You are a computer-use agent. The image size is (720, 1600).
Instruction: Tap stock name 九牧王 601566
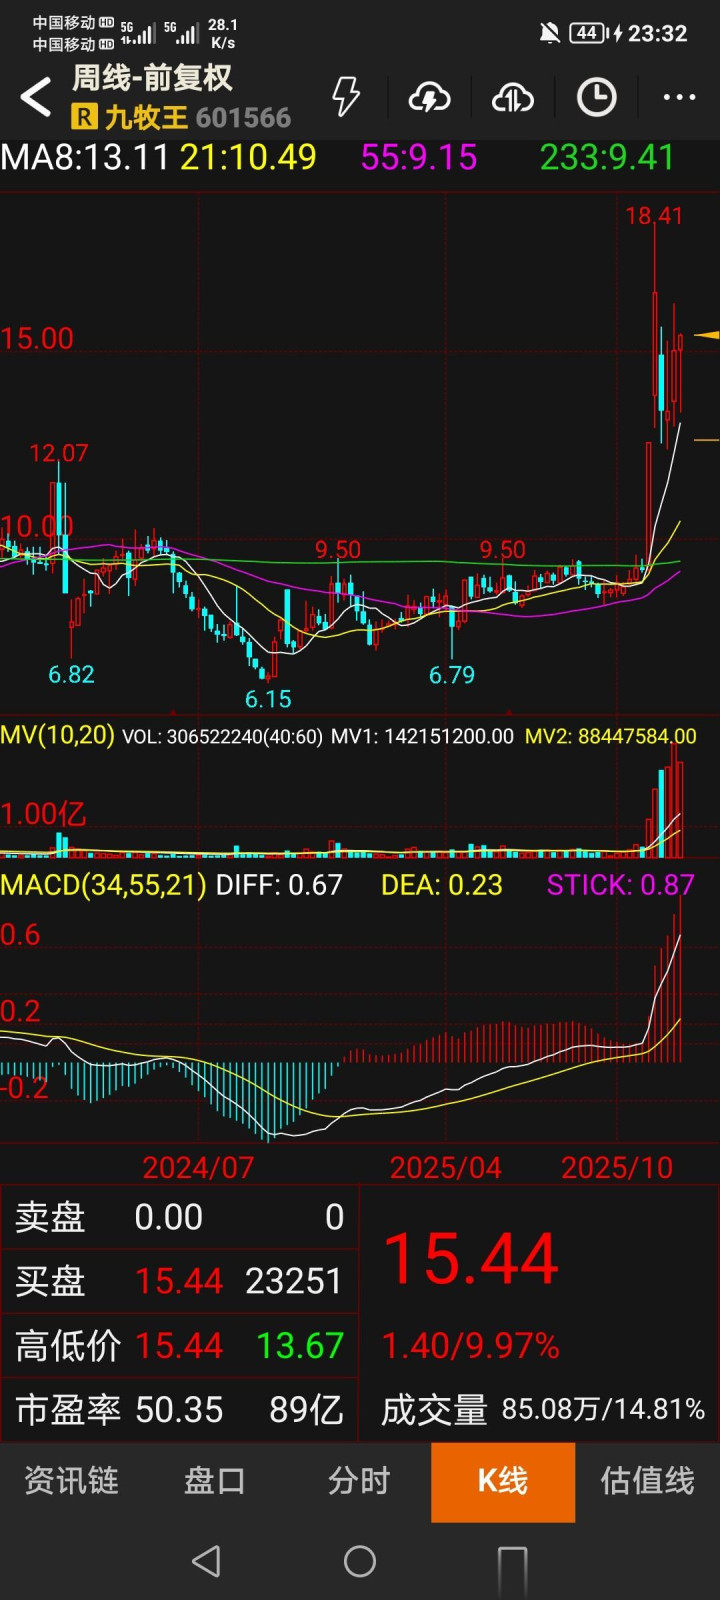[198, 117]
